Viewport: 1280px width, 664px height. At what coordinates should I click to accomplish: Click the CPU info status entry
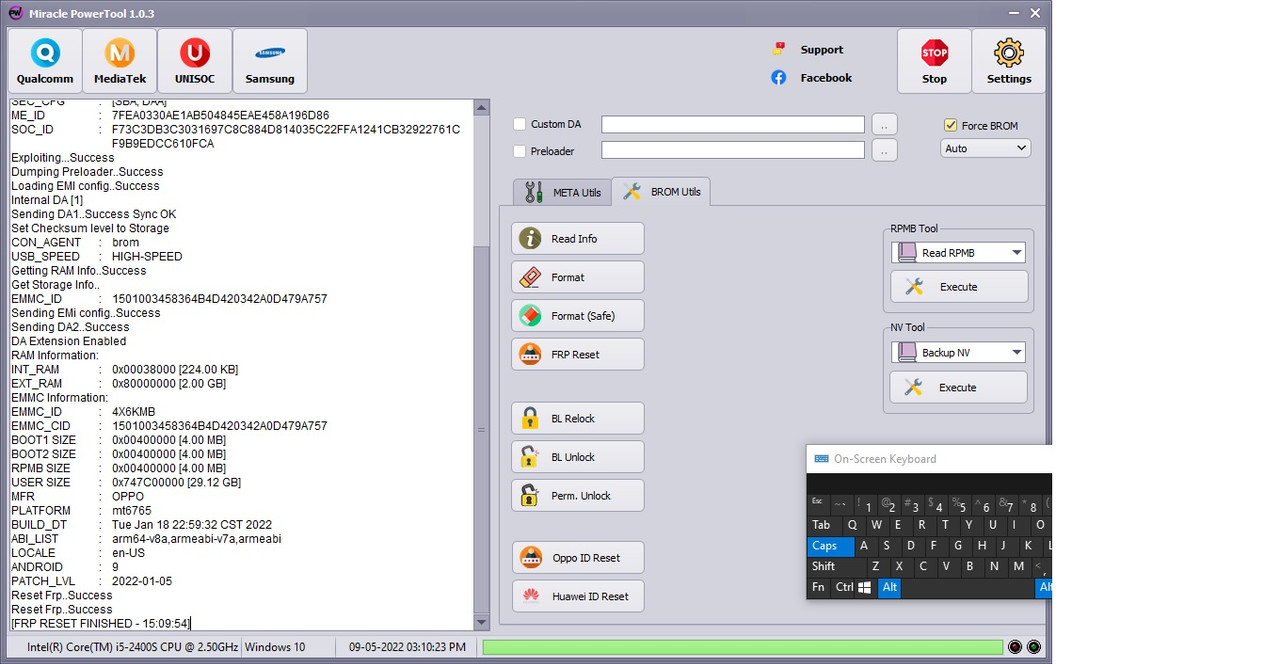coord(133,647)
